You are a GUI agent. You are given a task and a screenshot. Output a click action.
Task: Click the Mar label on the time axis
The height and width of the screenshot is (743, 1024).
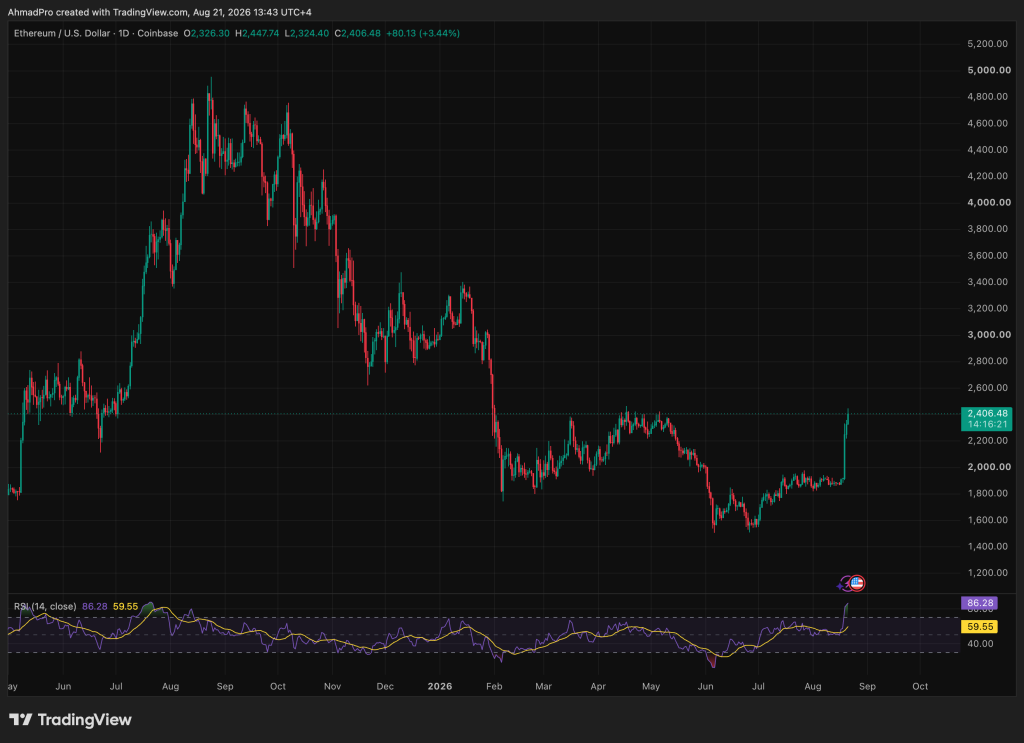543,686
